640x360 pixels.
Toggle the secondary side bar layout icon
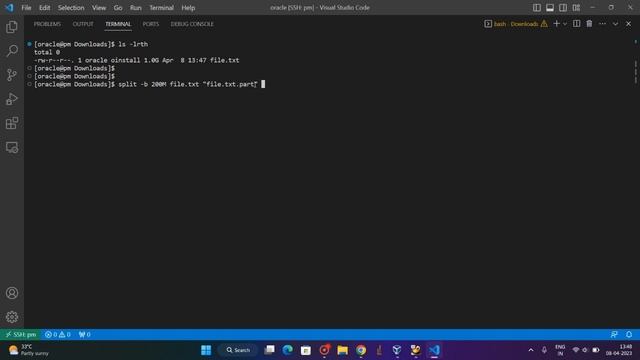tap(563, 7)
